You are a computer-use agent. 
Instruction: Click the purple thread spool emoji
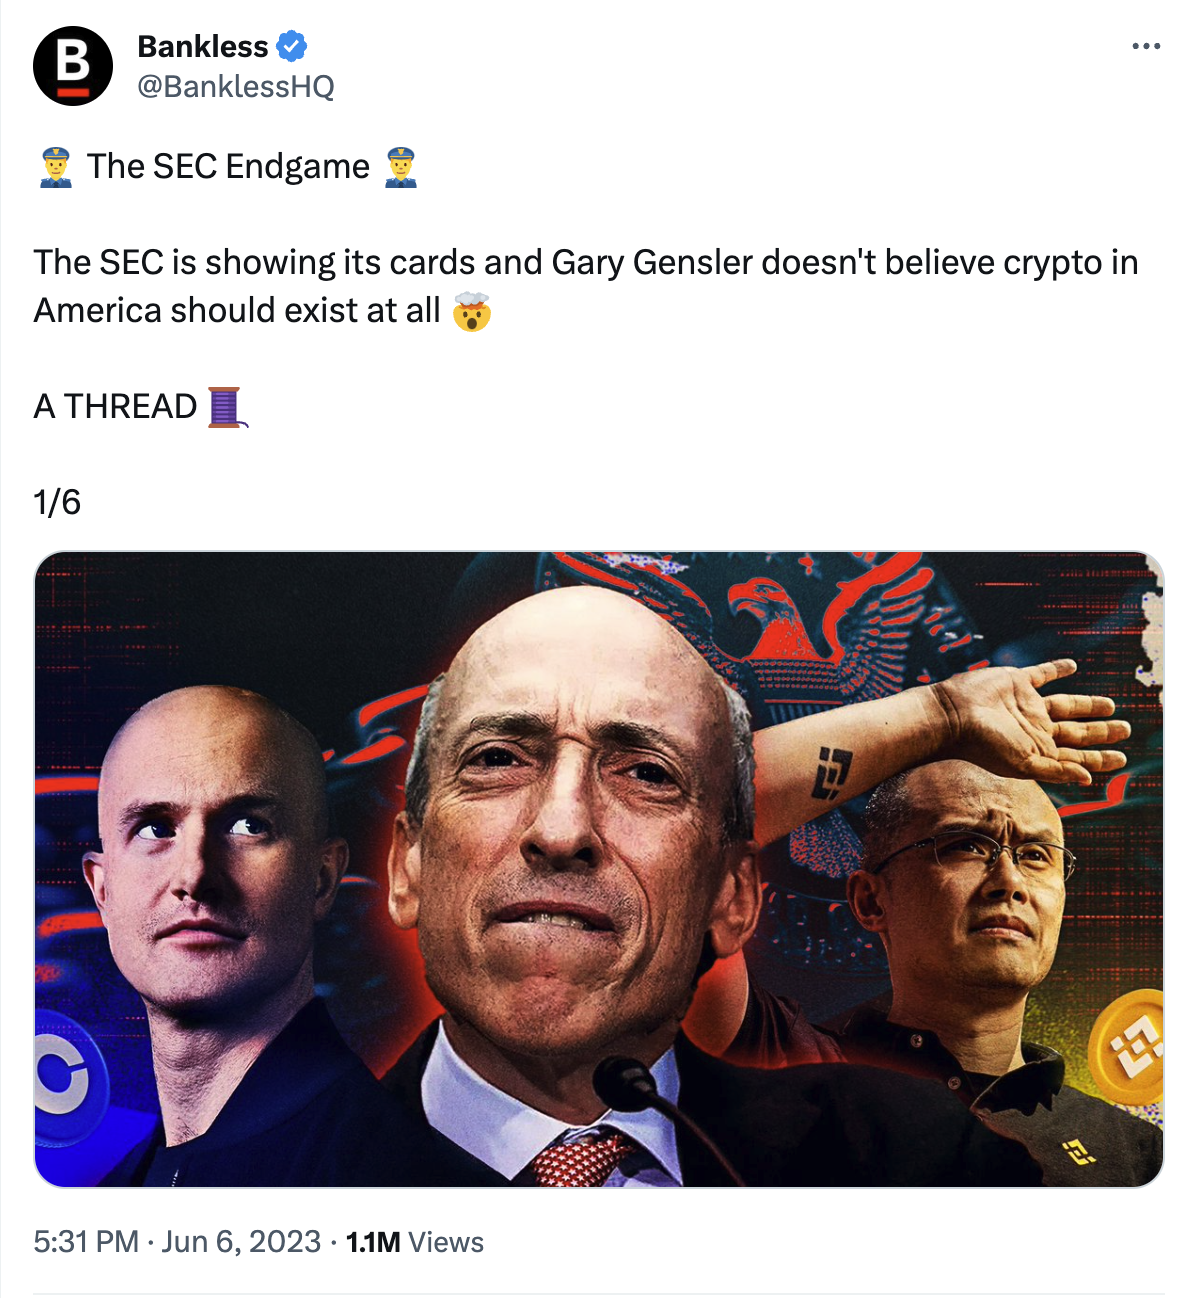[x=227, y=407]
